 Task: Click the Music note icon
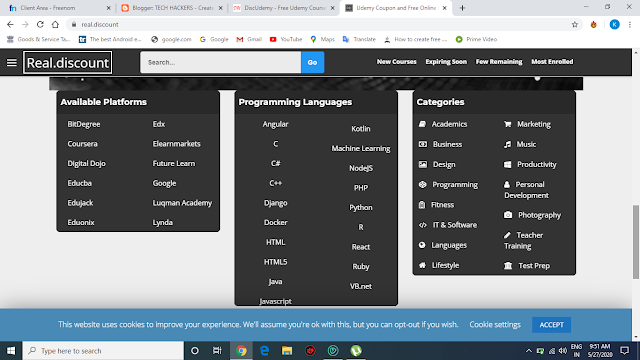(x=507, y=144)
